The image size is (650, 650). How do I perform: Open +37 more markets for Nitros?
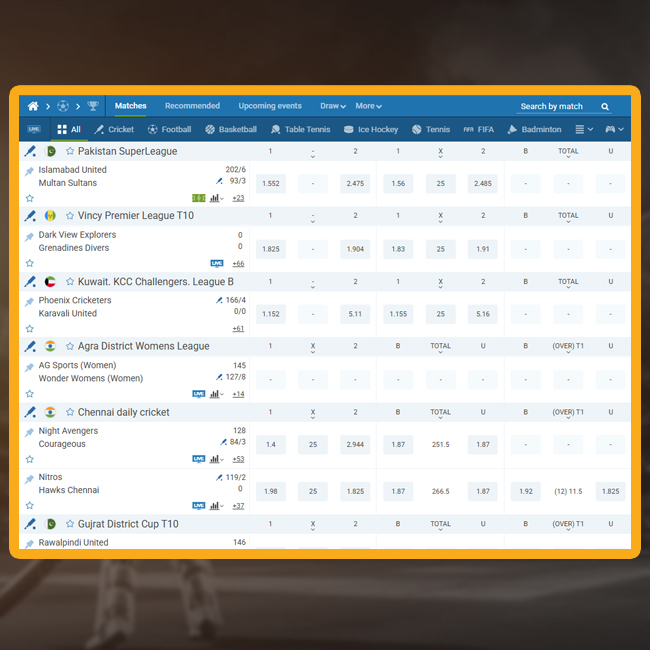pos(238,506)
